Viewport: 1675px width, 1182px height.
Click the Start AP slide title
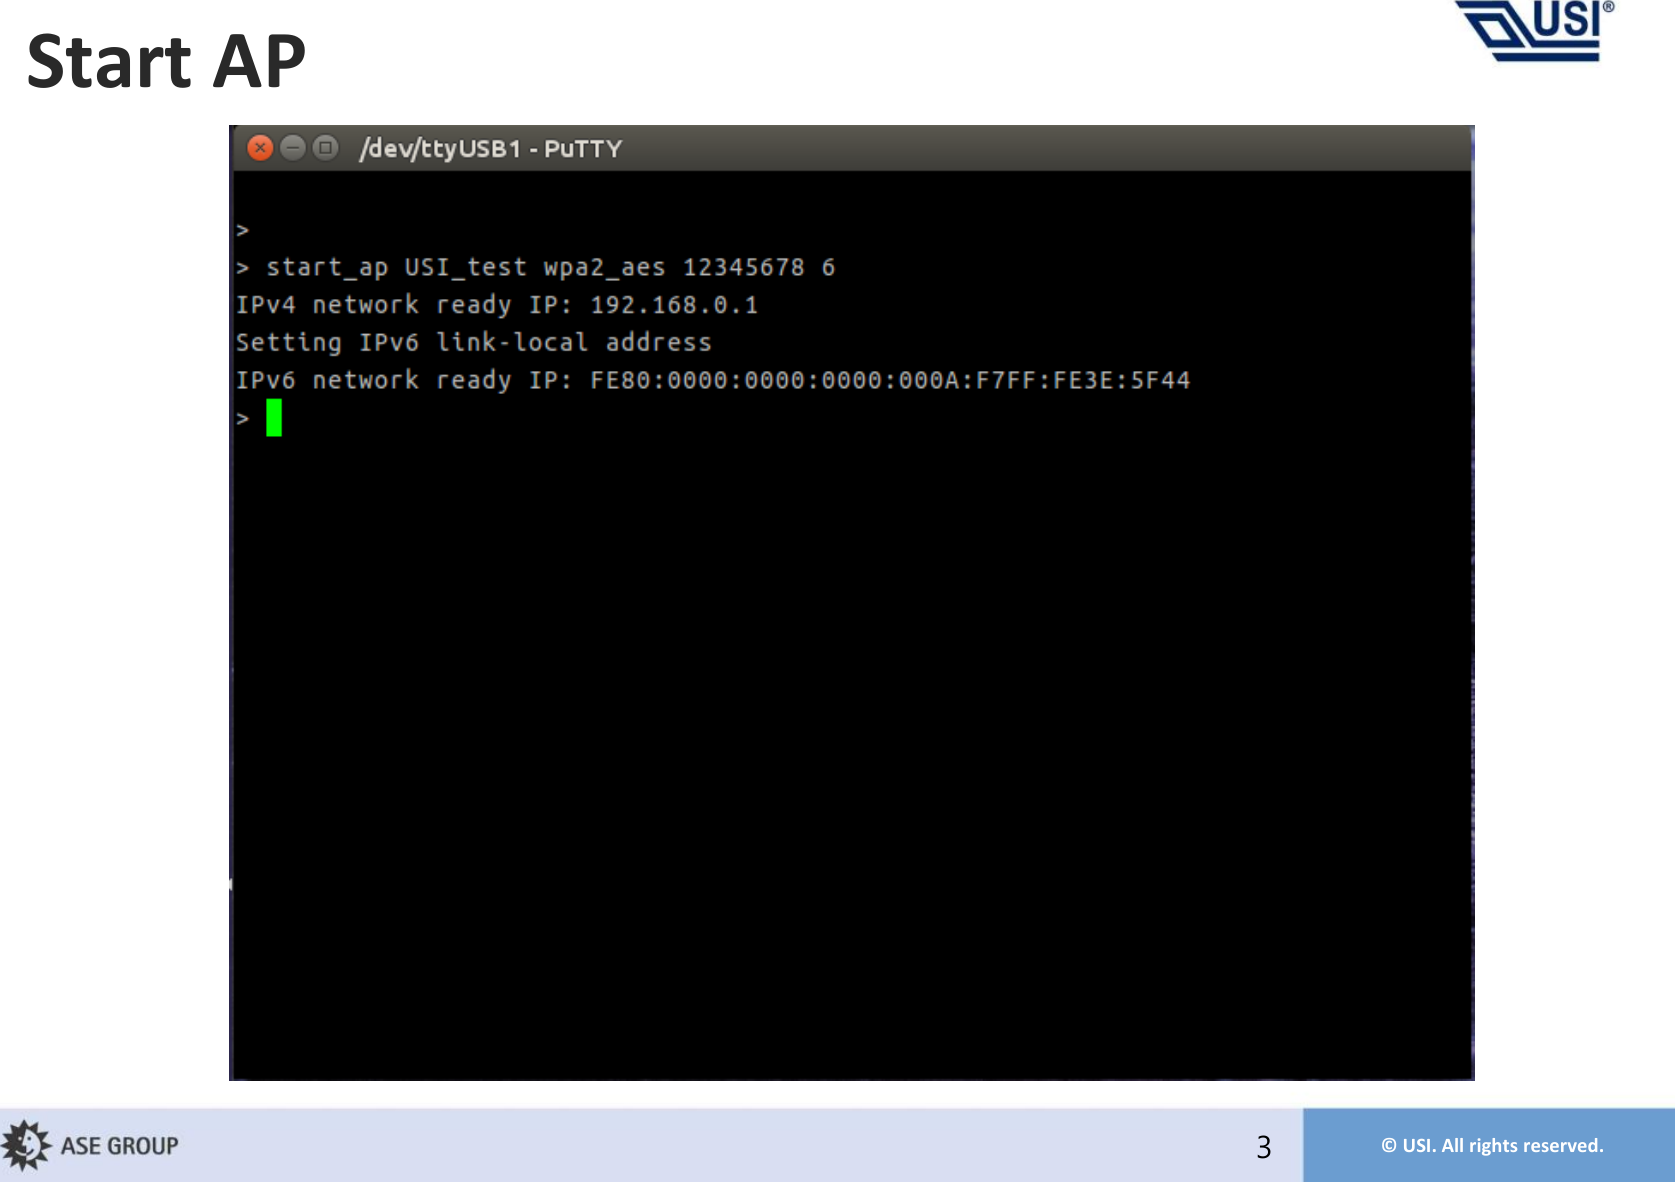coord(166,62)
